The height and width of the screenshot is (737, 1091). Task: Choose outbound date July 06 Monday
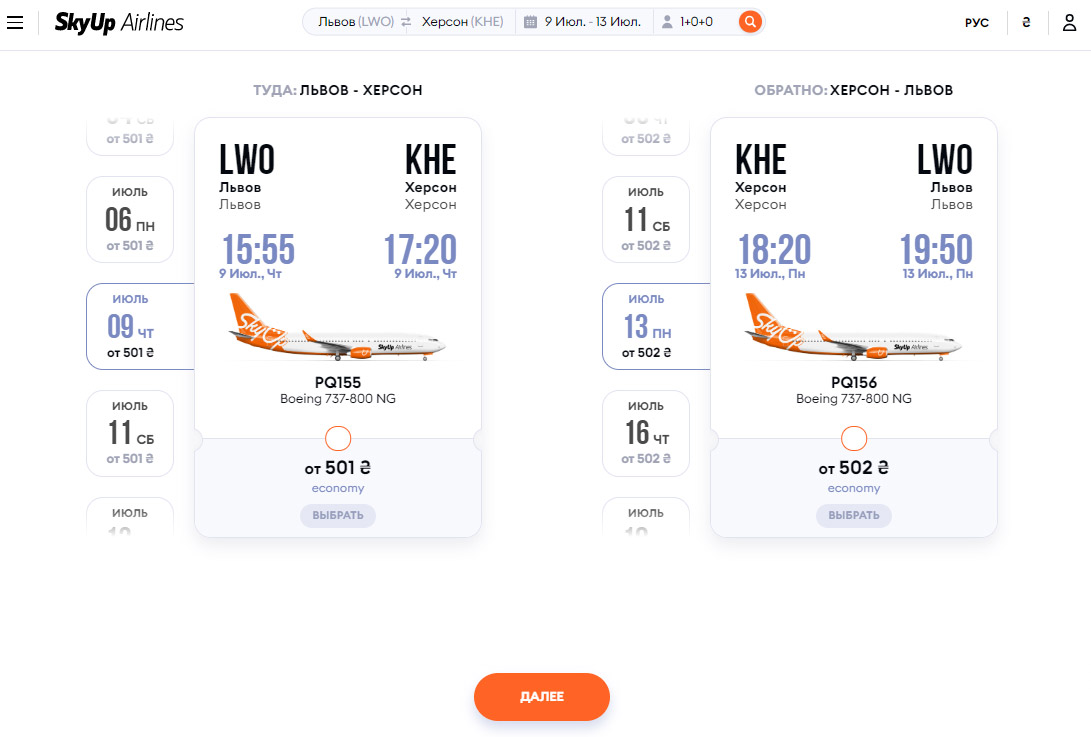click(x=130, y=219)
